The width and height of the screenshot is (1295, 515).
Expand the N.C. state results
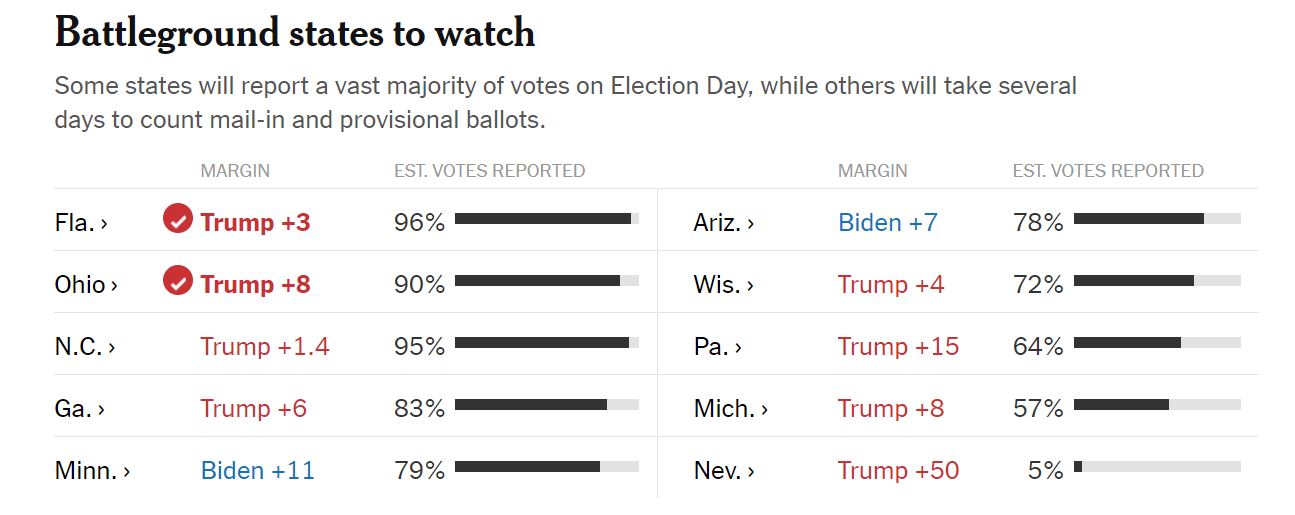pos(85,347)
